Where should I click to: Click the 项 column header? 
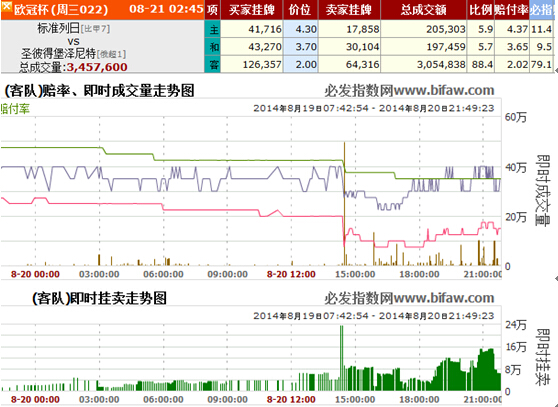click(x=212, y=10)
